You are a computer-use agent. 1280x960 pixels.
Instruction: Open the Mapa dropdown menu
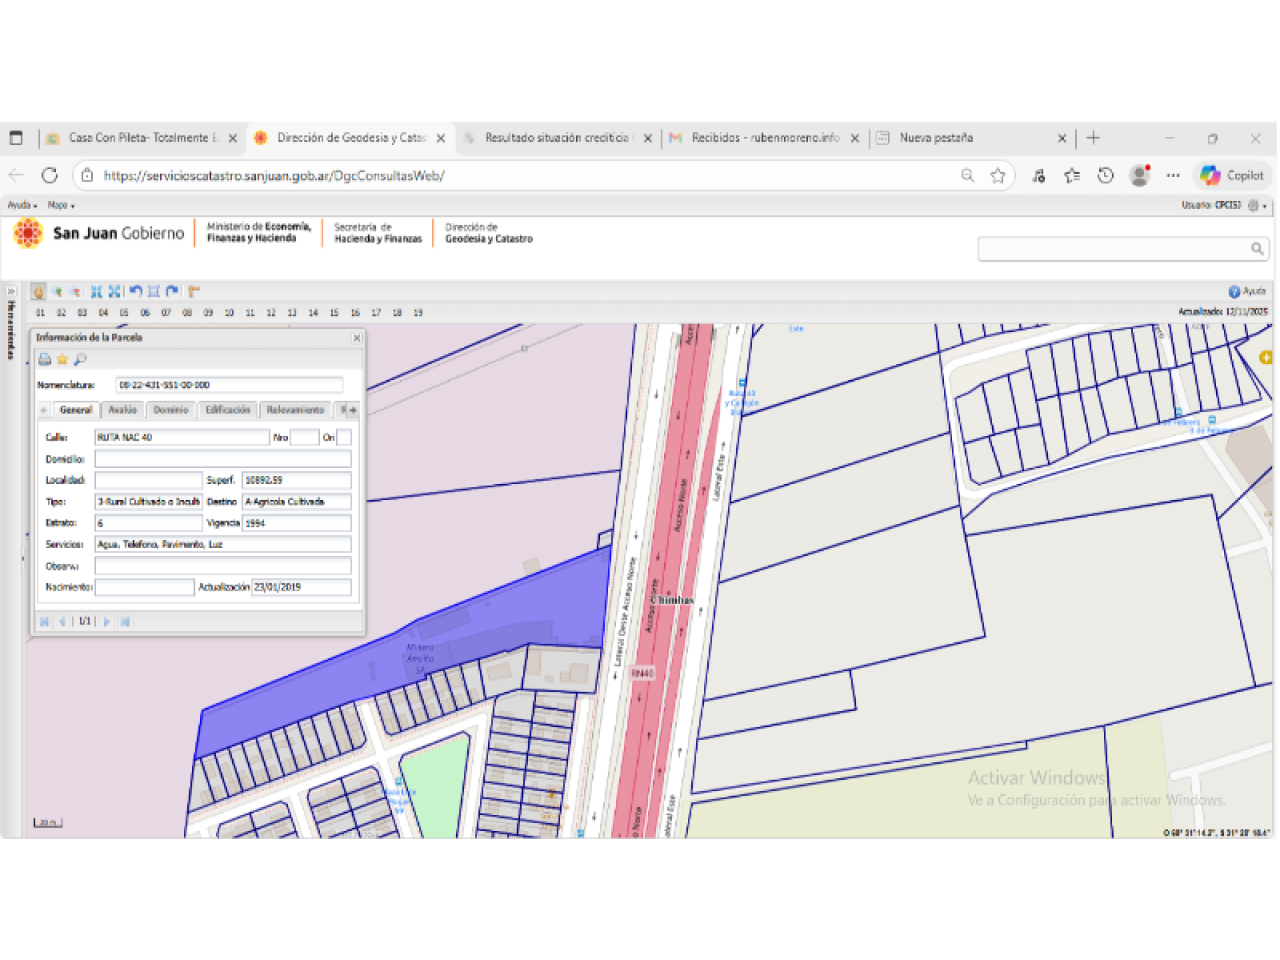(x=60, y=205)
